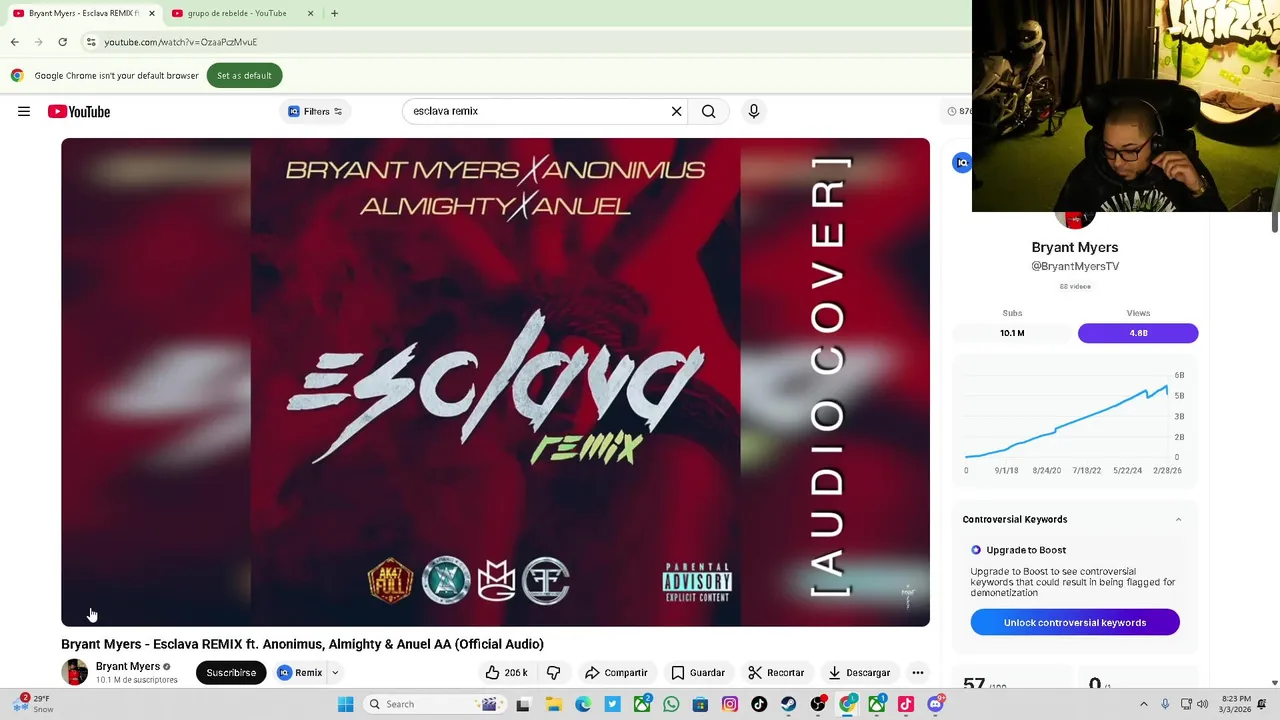
Task: Click the vidIQ Remix button
Action: 300,673
